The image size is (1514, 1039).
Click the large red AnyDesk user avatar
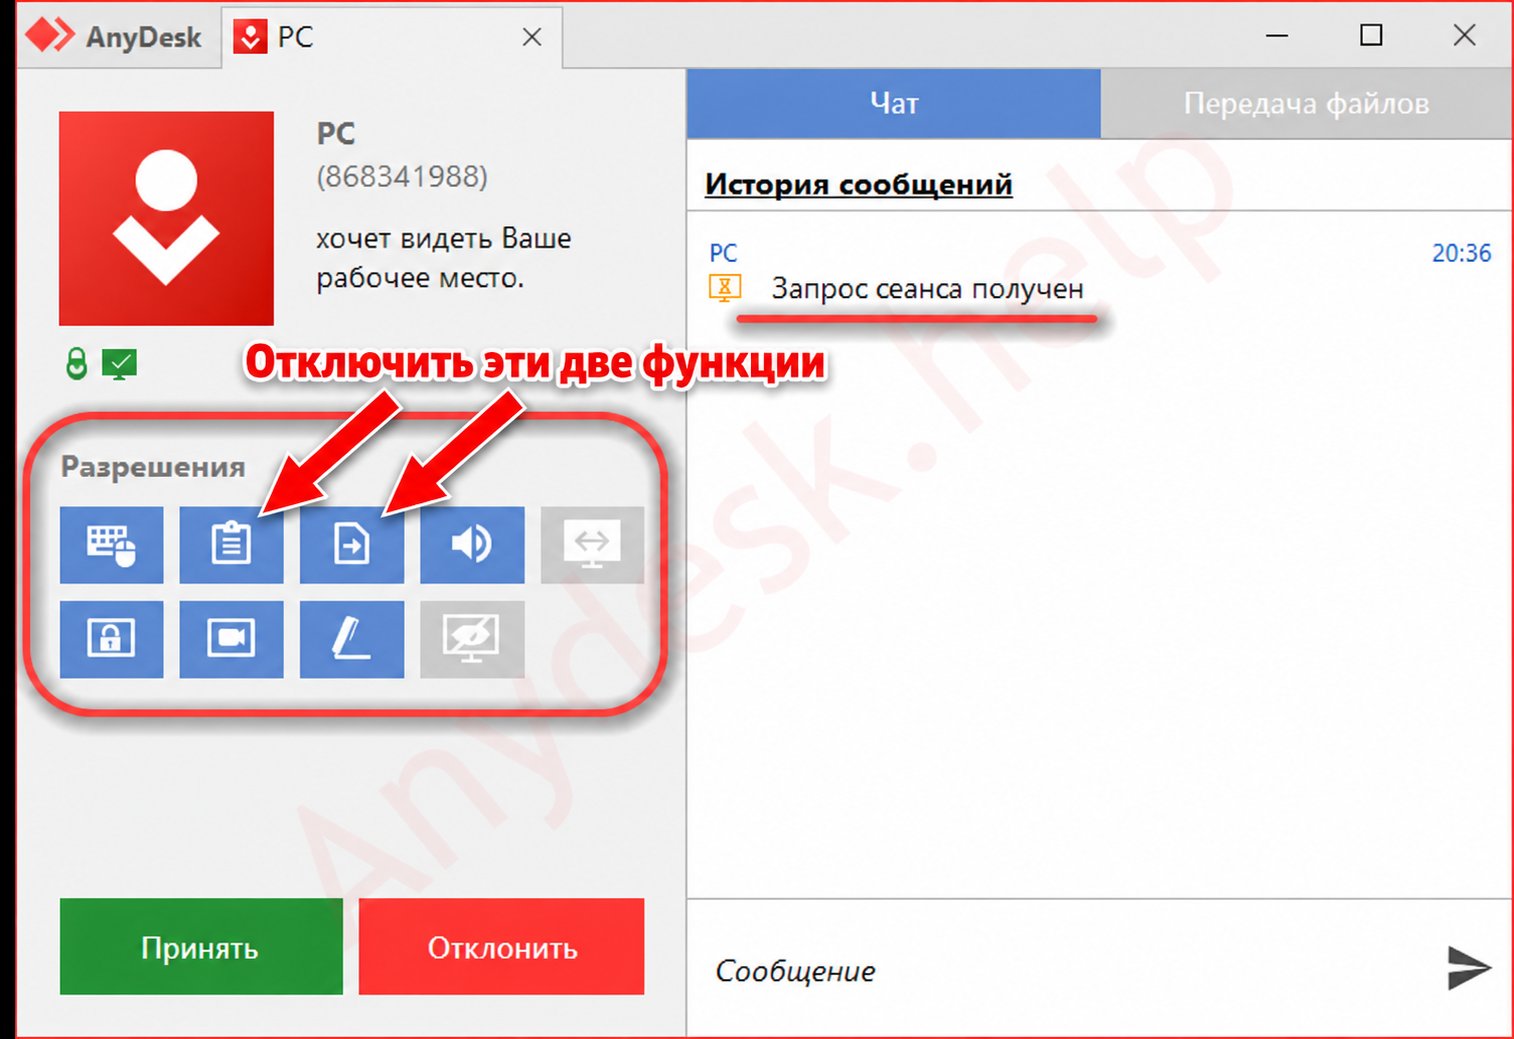[166, 218]
